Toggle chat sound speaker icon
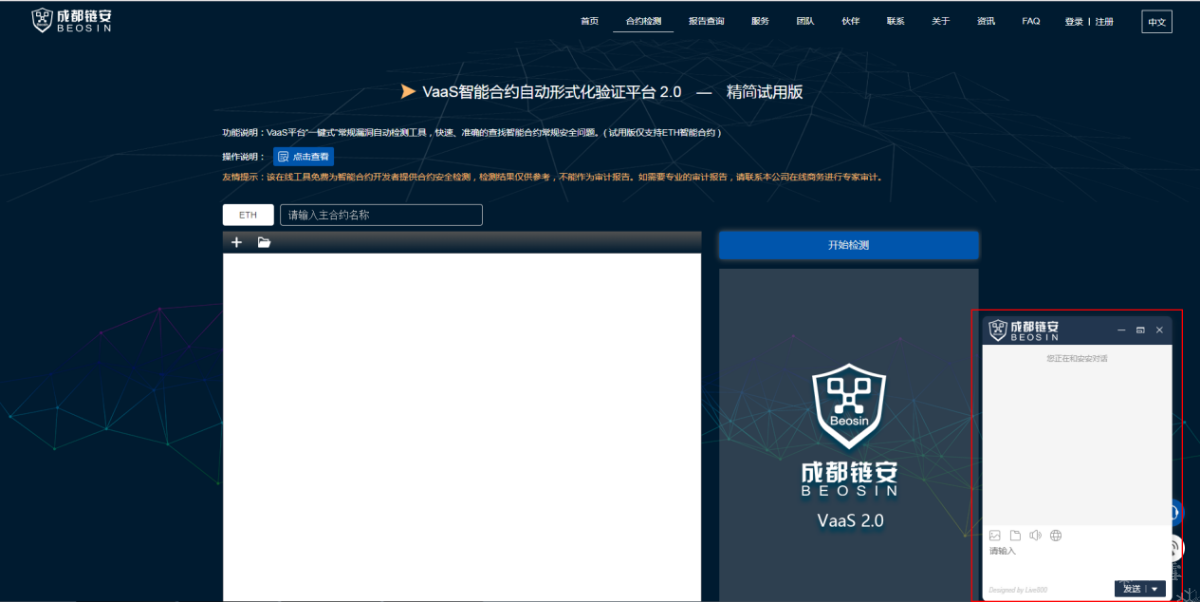The height and width of the screenshot is (602, 1200). [x=1035, y=536]
